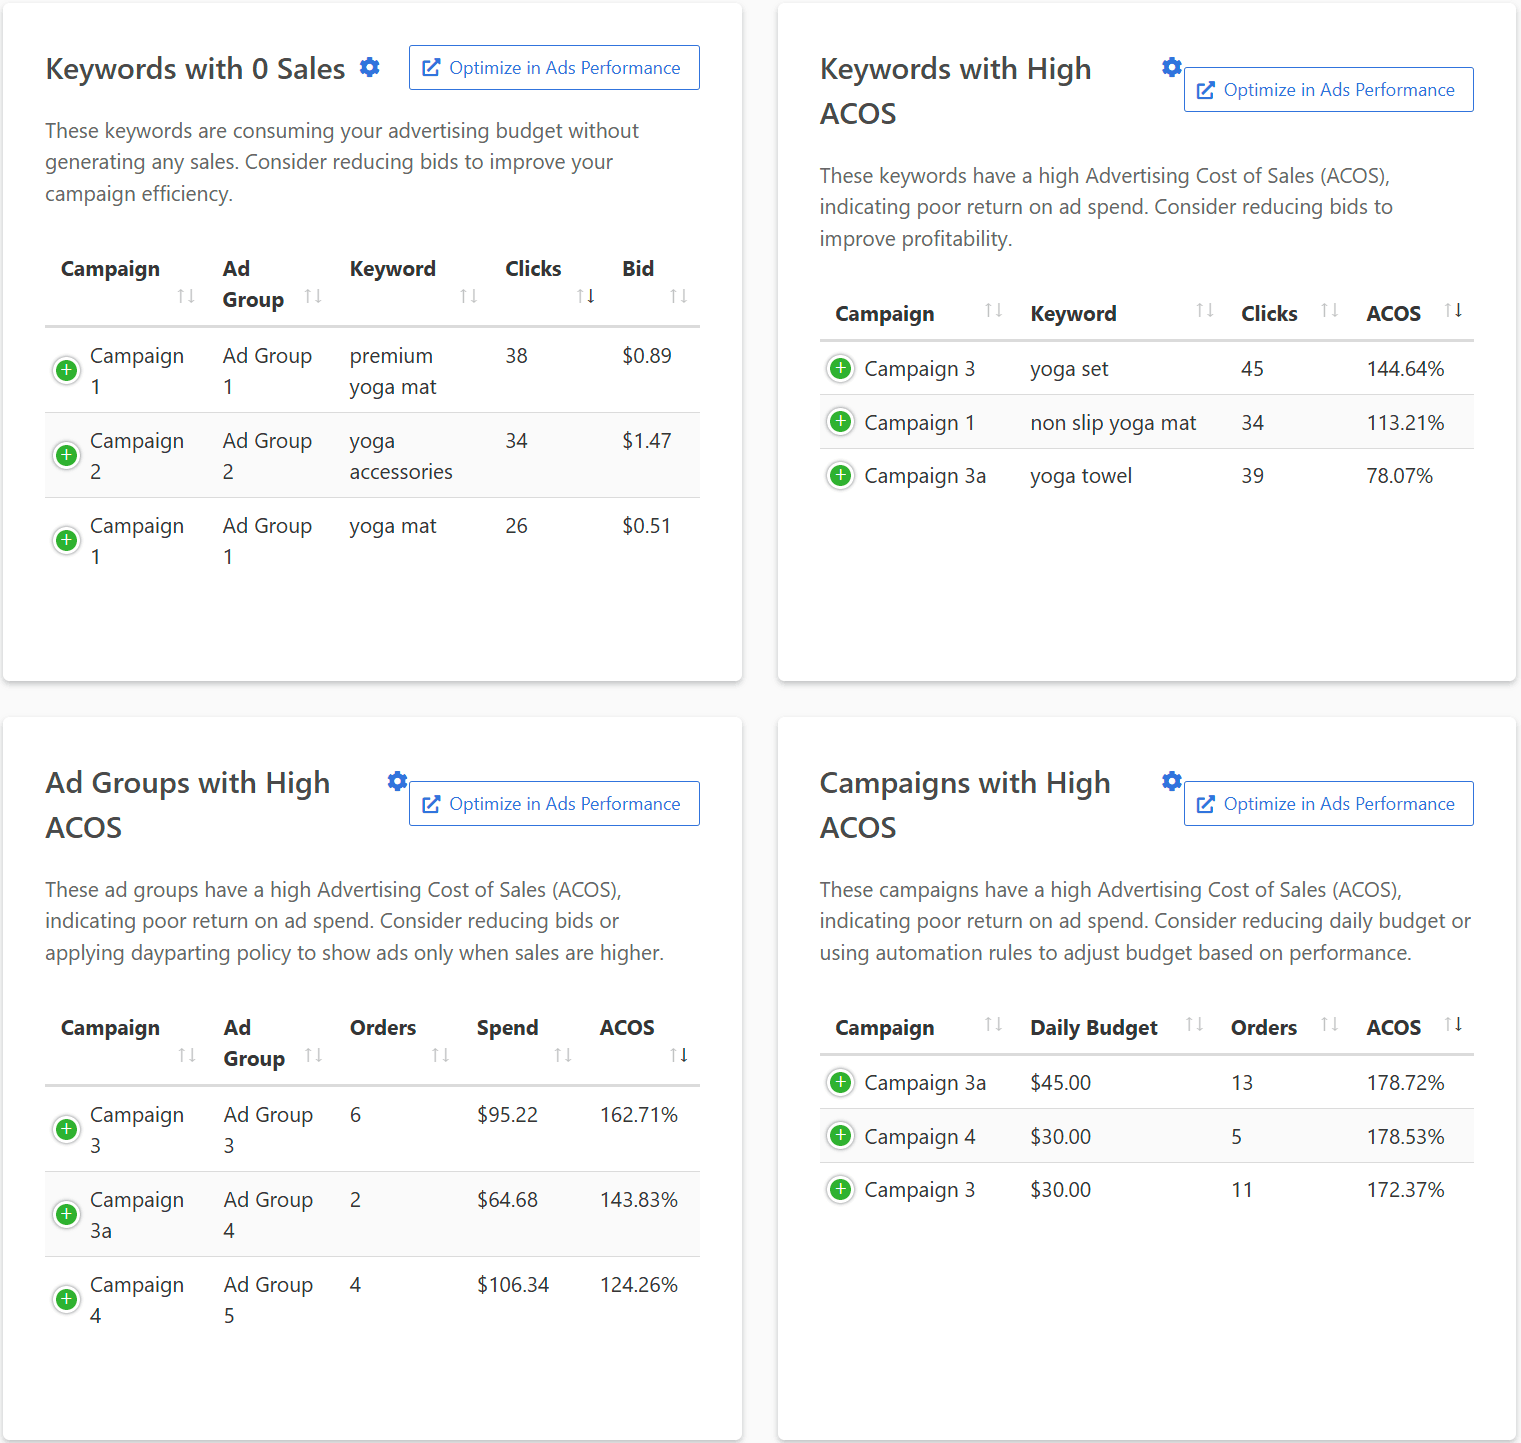Image resolution: width=1521 pixels, height=1443 pixels.
Task: Sort by Keyword column in Keywords with High ACOS
Action: point(1204,311)
